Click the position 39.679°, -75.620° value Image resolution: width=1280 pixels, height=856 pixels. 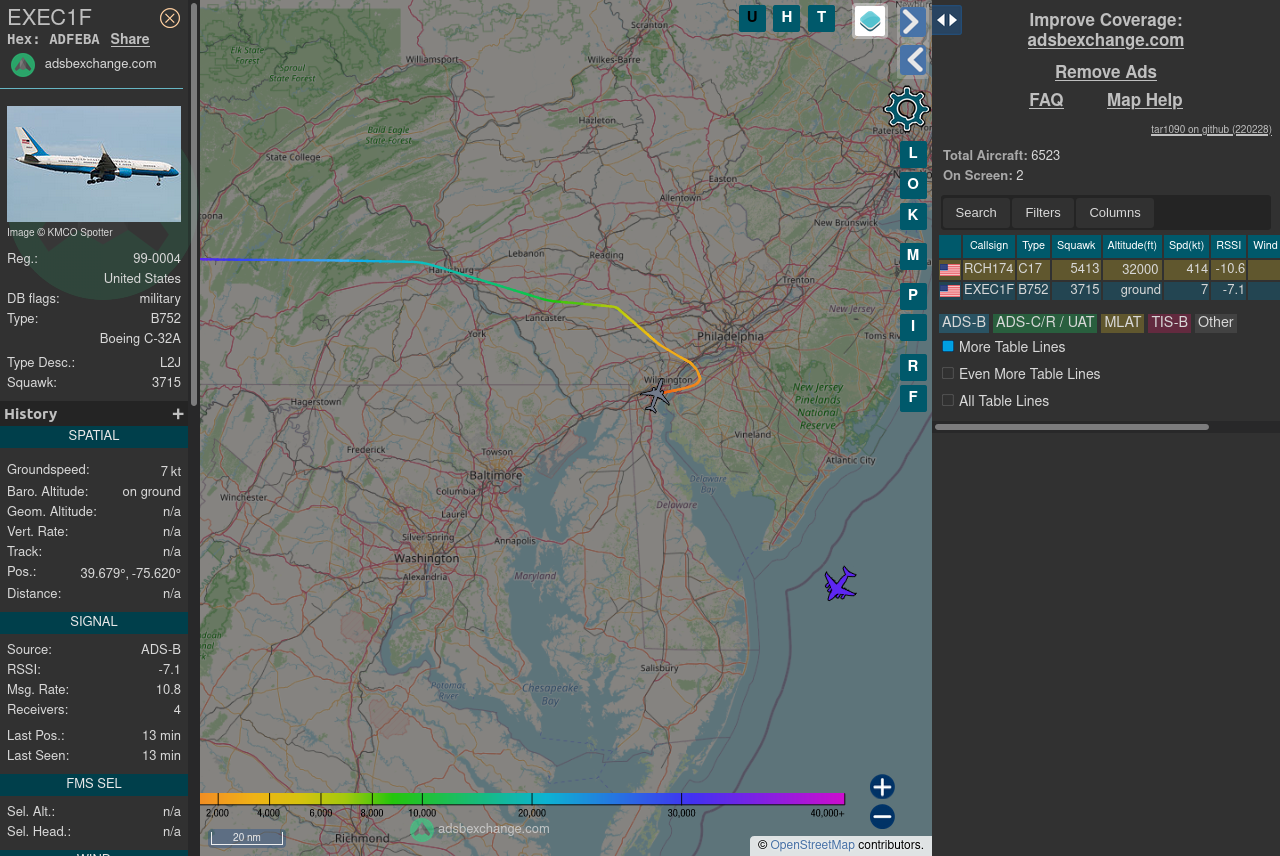pos(131,573)
